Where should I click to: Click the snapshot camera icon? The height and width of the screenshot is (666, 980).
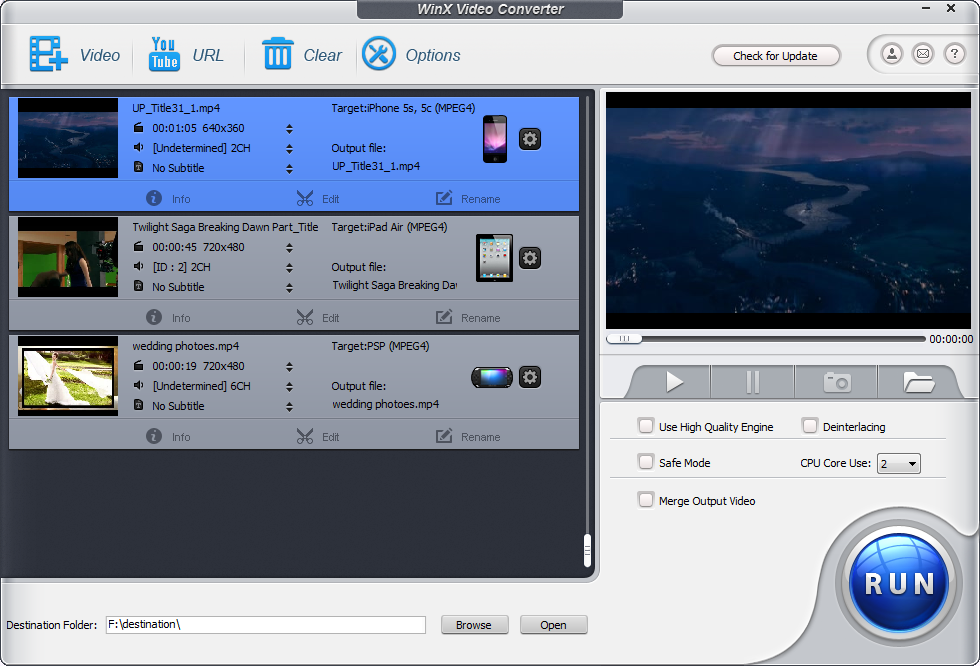click(836, 382)
